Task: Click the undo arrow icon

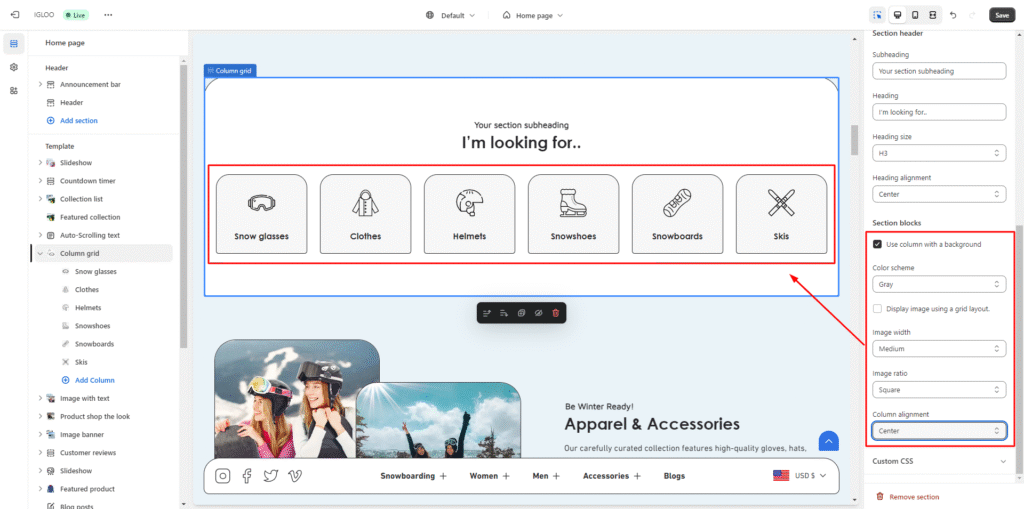Action: (952, 15)
